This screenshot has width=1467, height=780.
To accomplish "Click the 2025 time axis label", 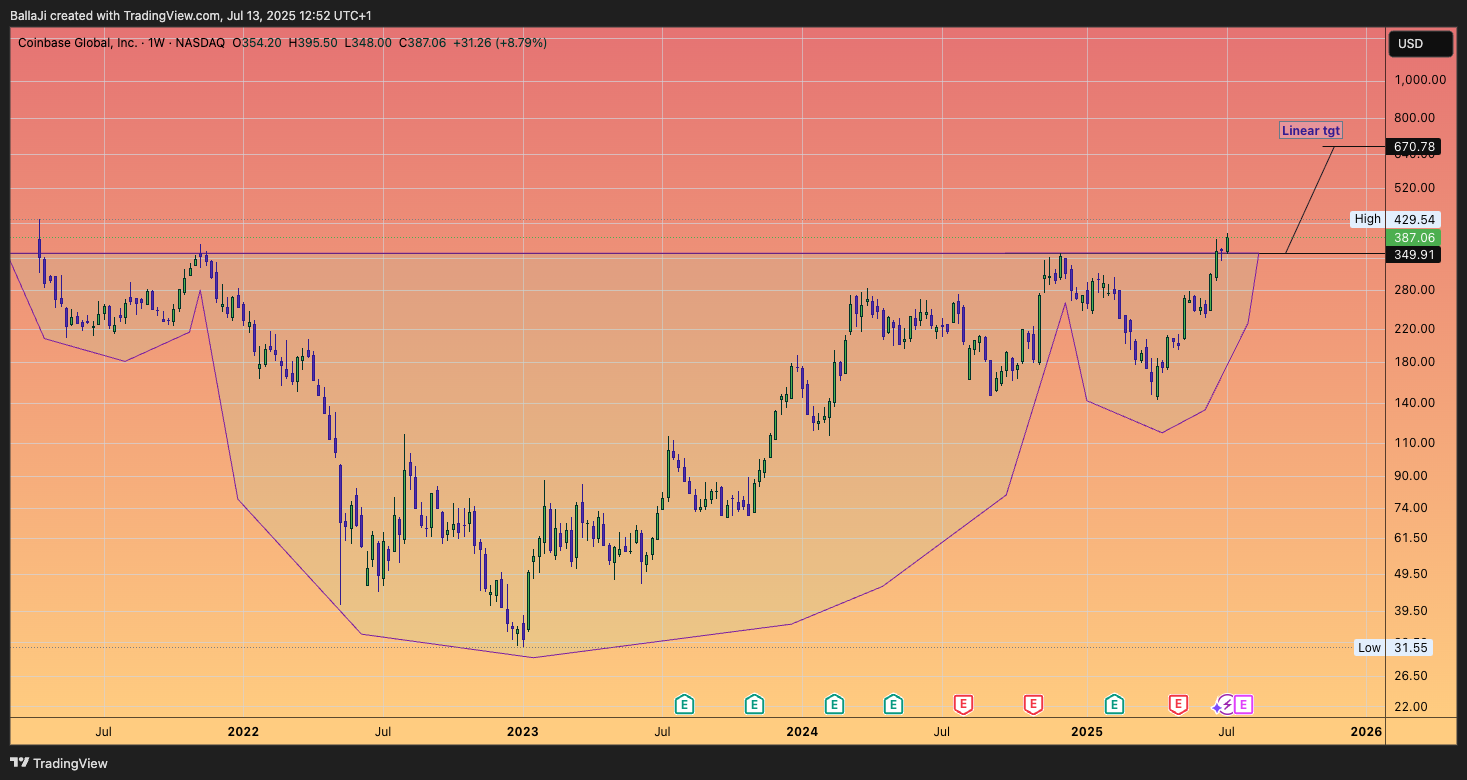I will click(1087, 732).
